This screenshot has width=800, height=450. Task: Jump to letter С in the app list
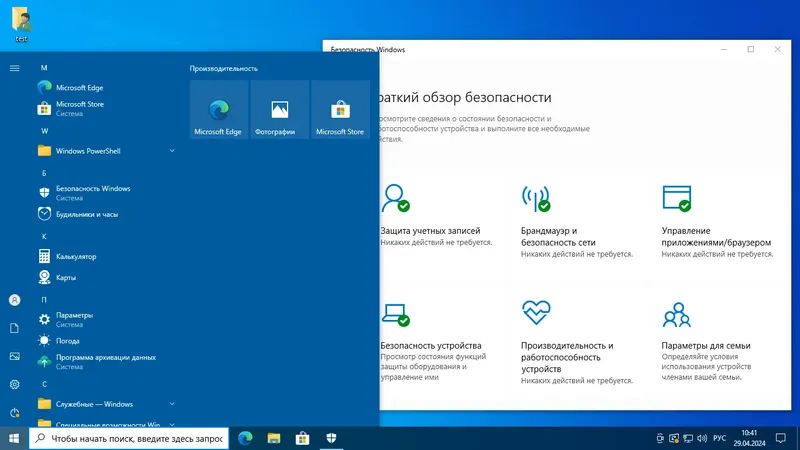44,384
